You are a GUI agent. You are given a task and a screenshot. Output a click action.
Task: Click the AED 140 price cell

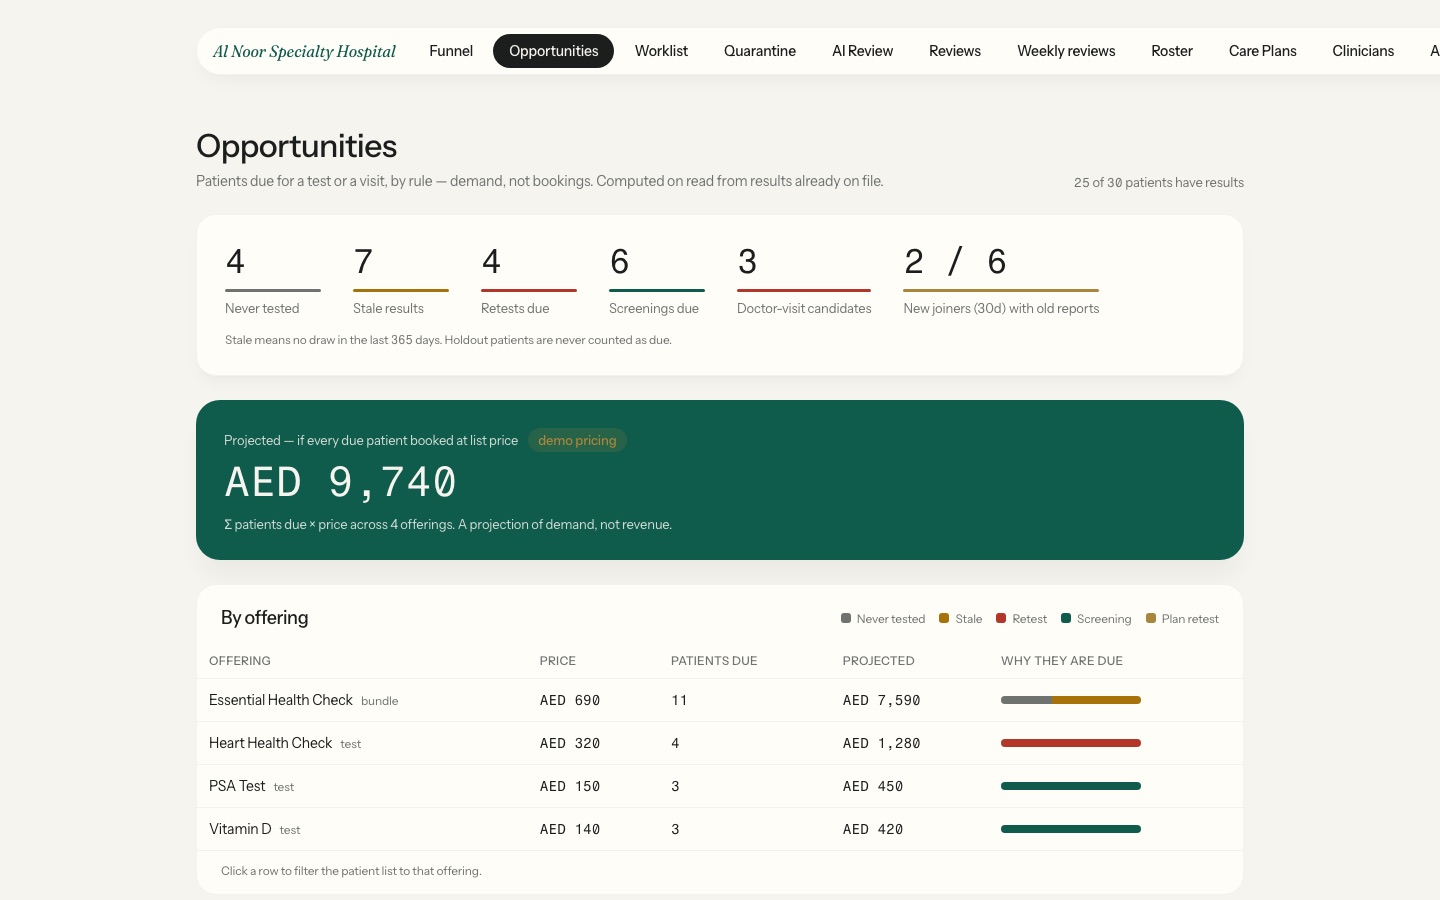pos(570,829)
